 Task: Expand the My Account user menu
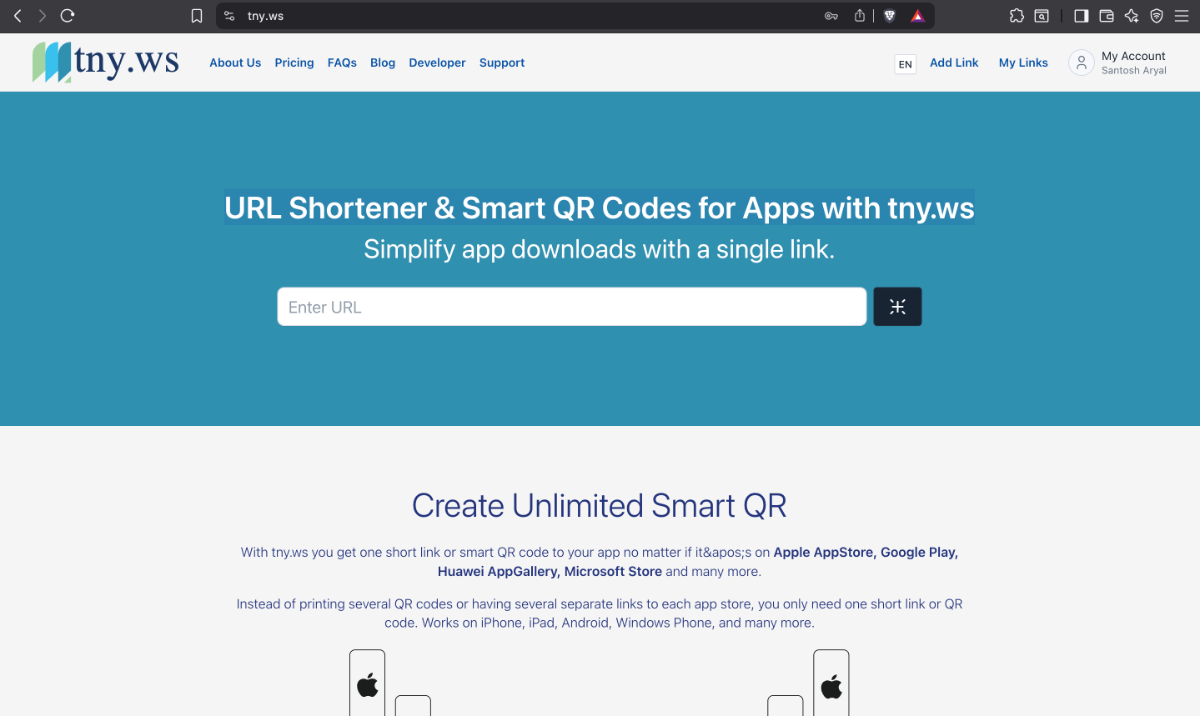pos(1118,63)
